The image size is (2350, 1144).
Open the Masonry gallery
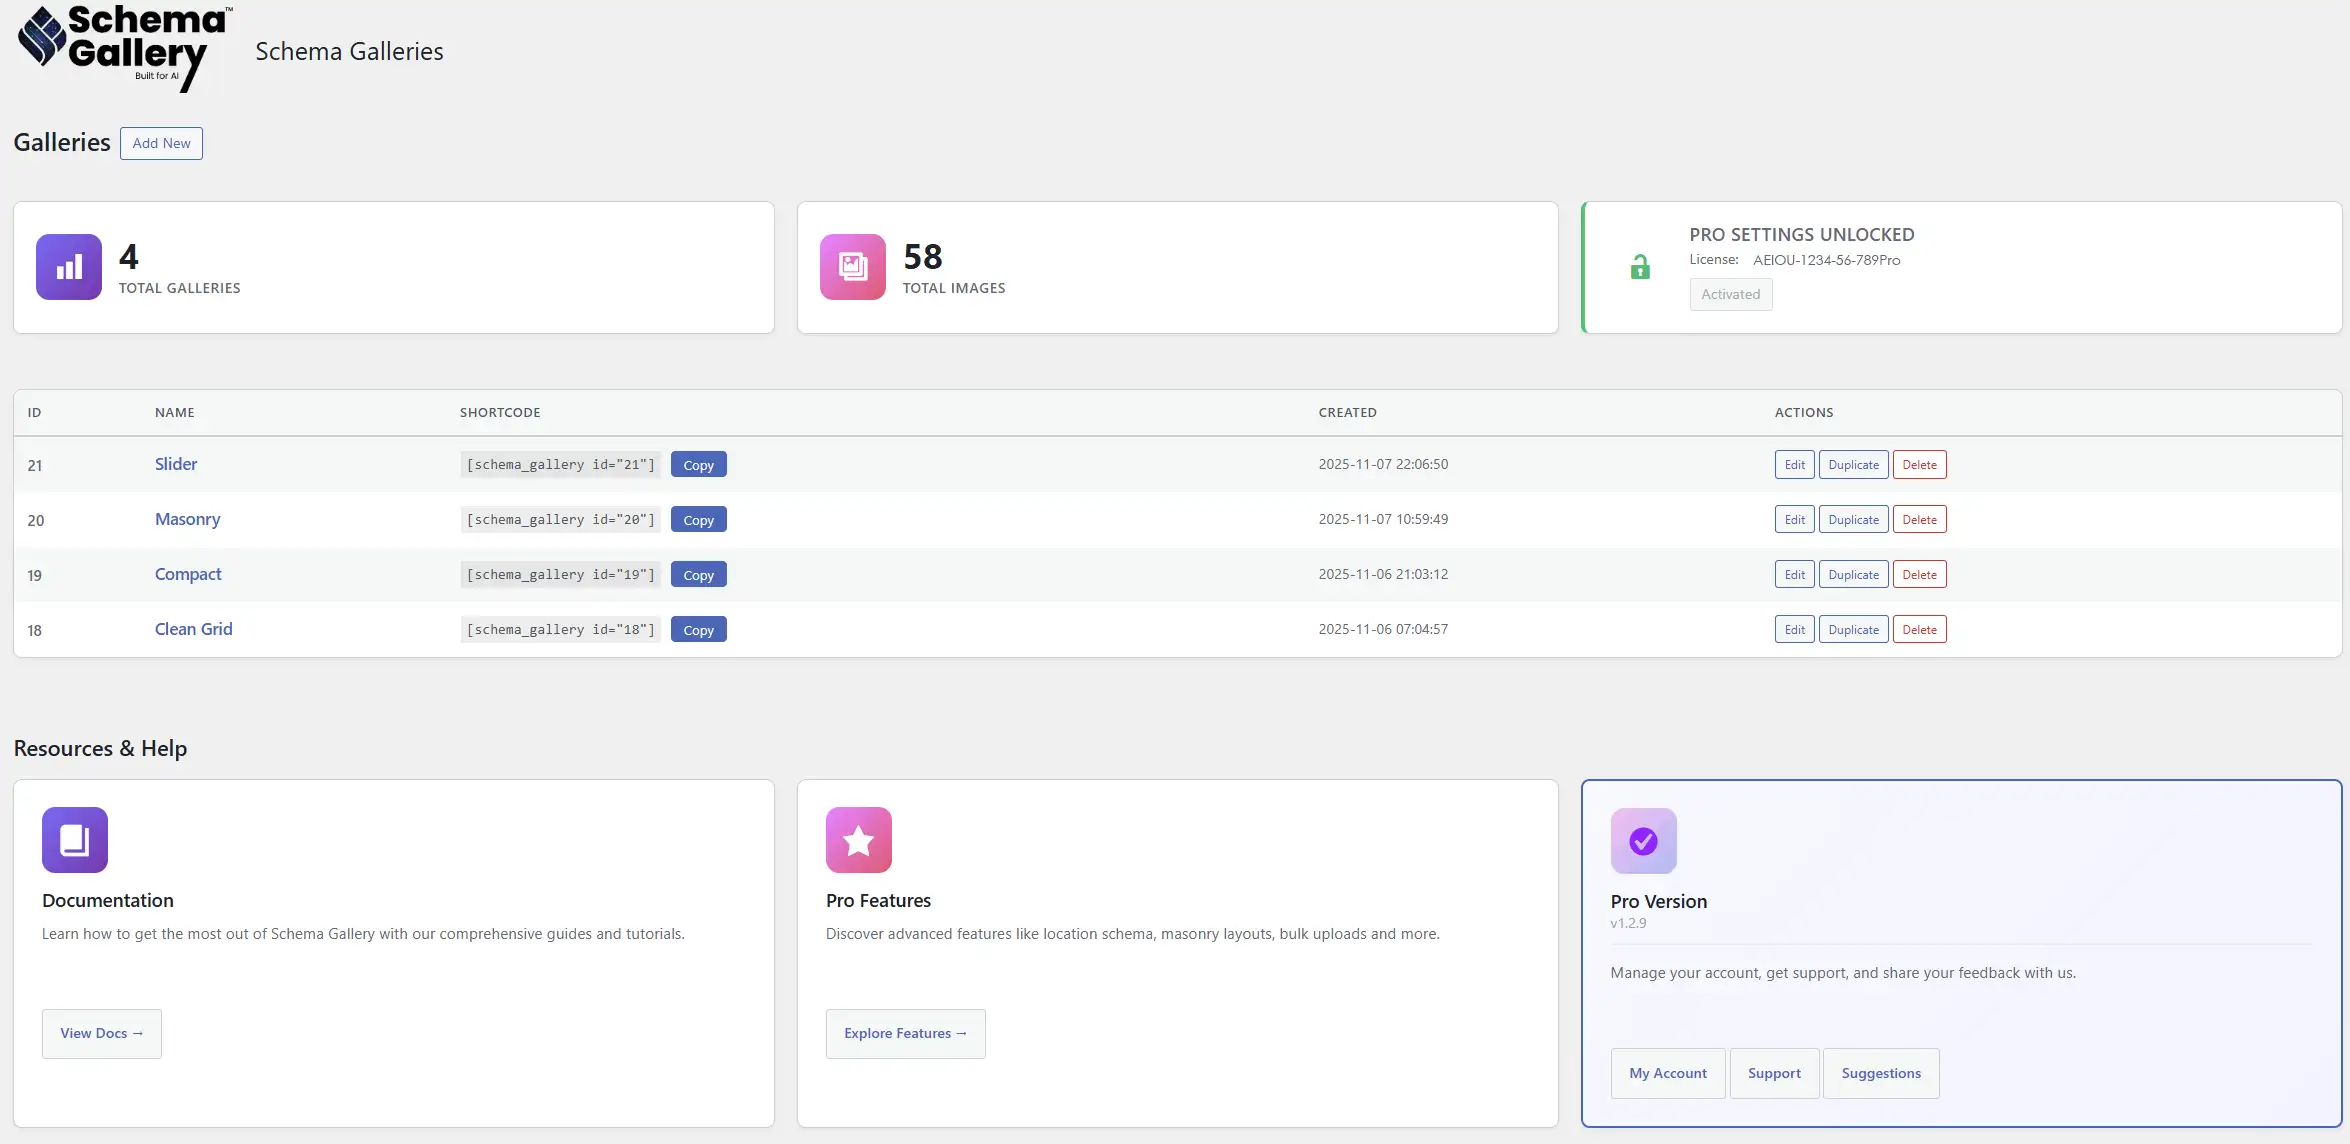[x=187, y=518]
